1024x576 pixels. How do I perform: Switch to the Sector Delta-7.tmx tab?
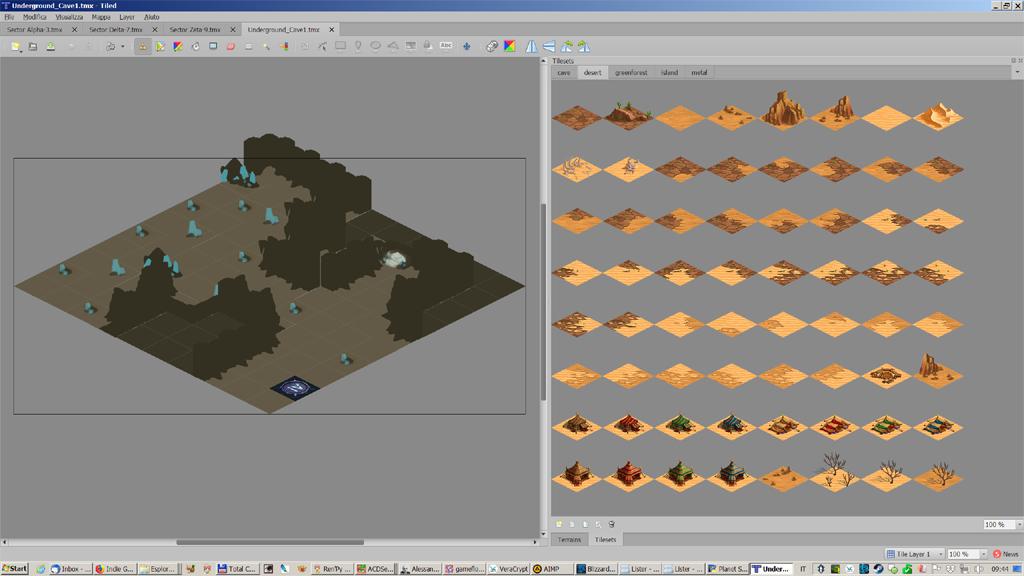pyautogui.click(x=116, y=29)
